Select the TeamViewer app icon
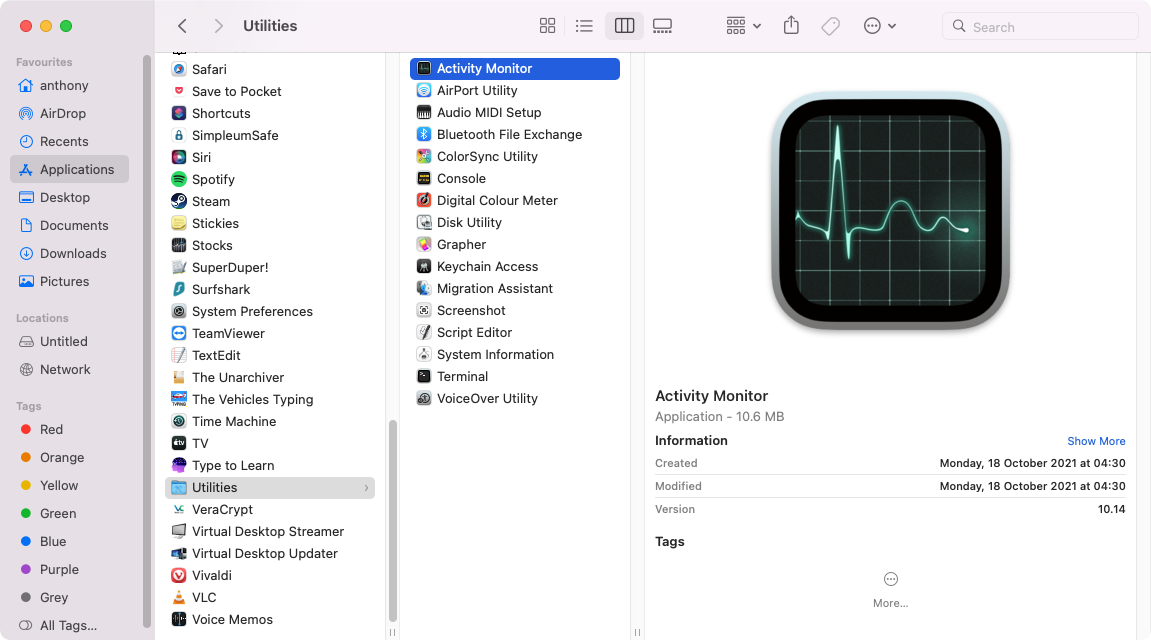 [178, 333]
